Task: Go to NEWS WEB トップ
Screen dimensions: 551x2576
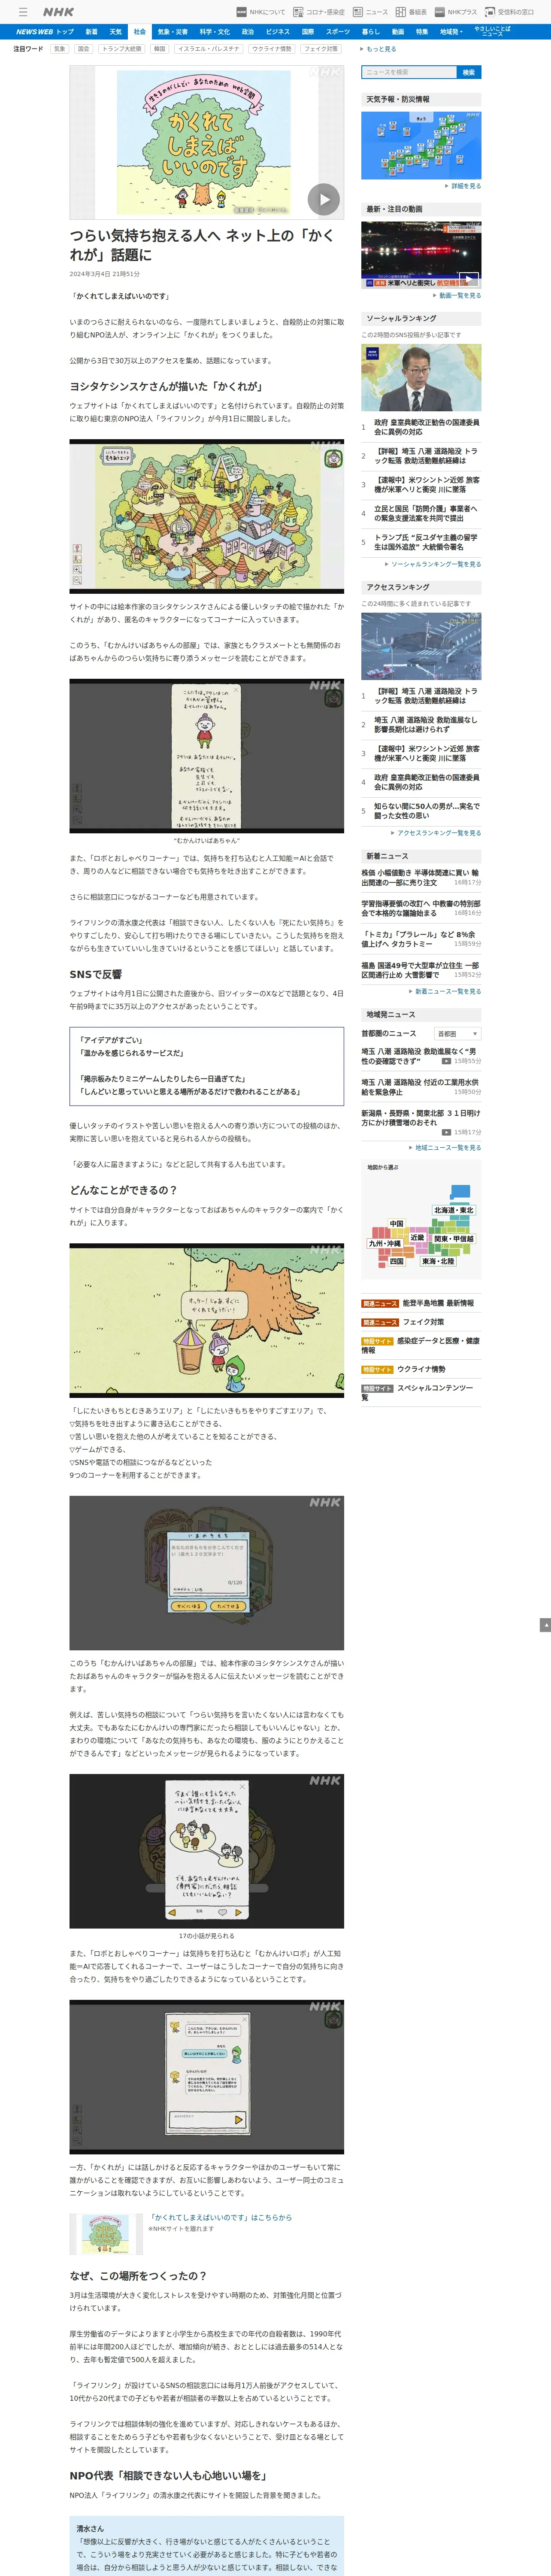Action: [45, 32]
